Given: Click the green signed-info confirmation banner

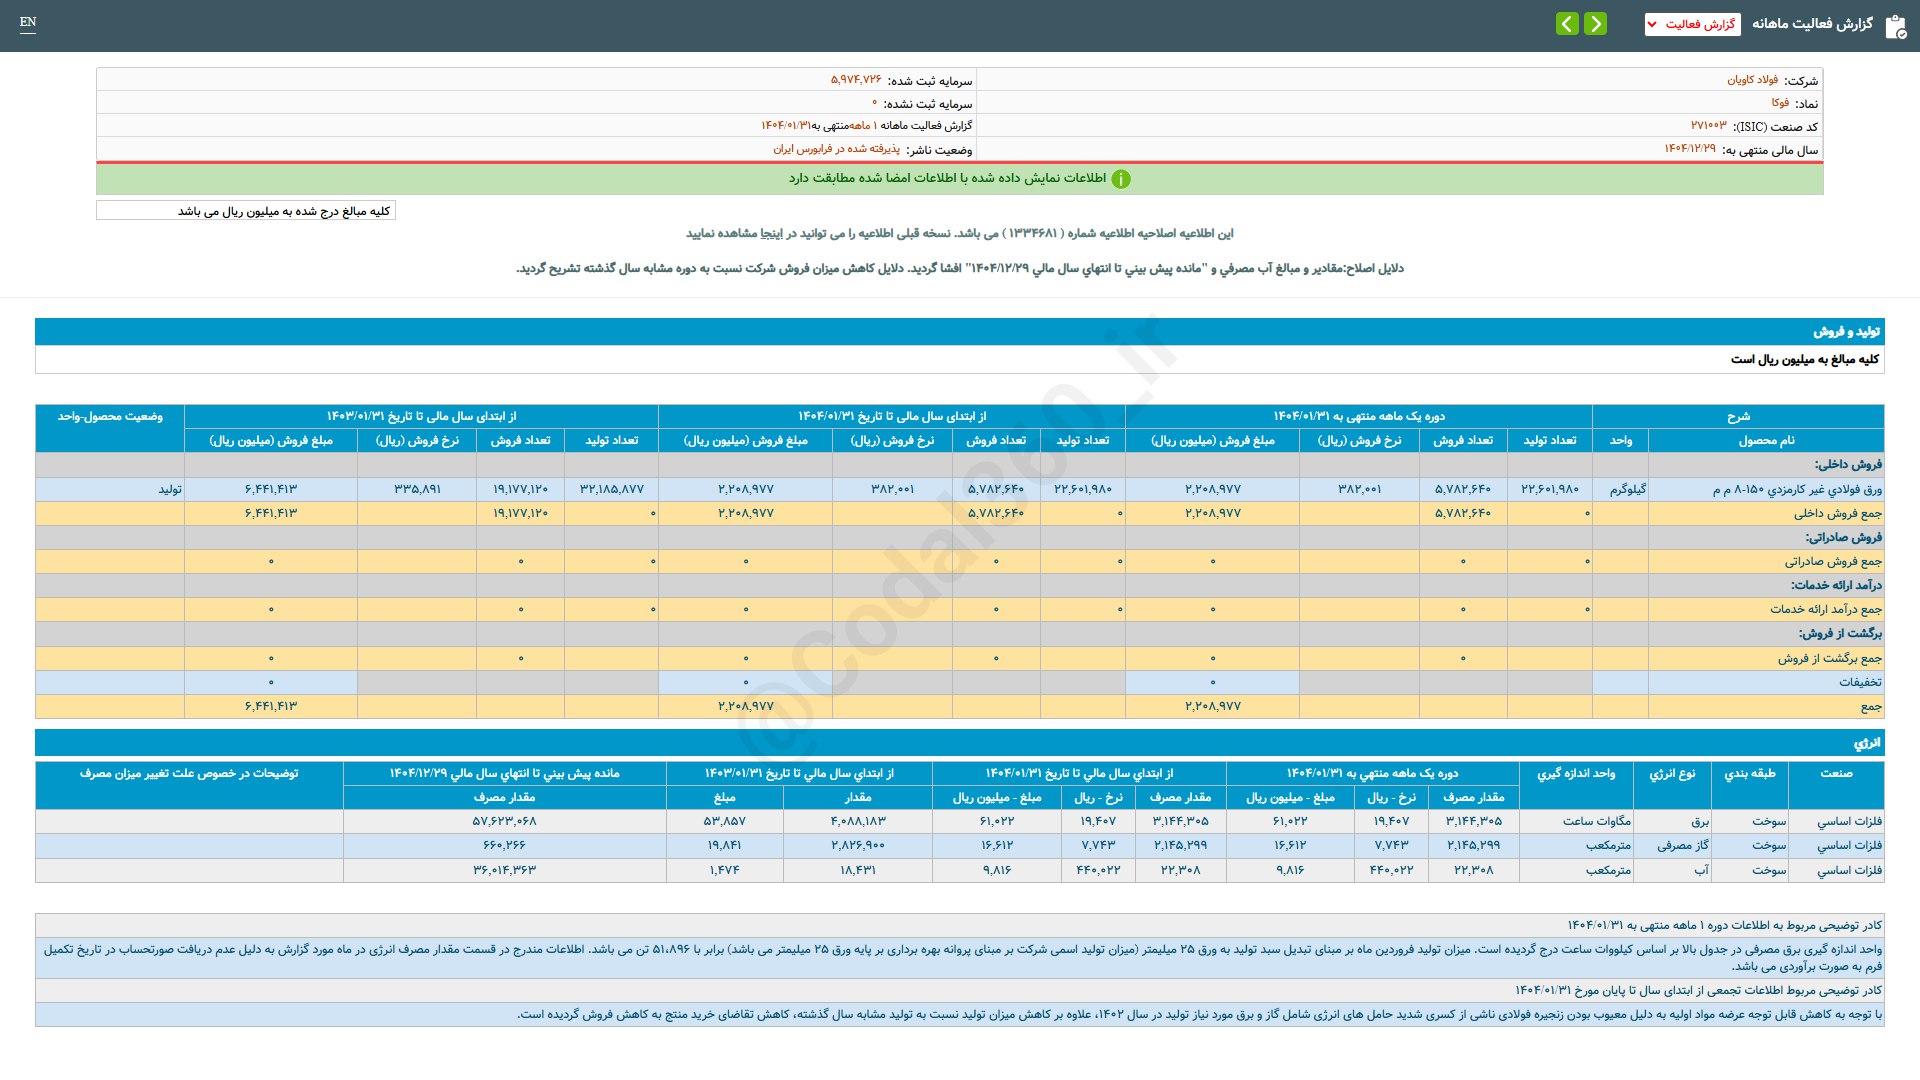Looking at the screenshot, I should (x=945, y=179).
